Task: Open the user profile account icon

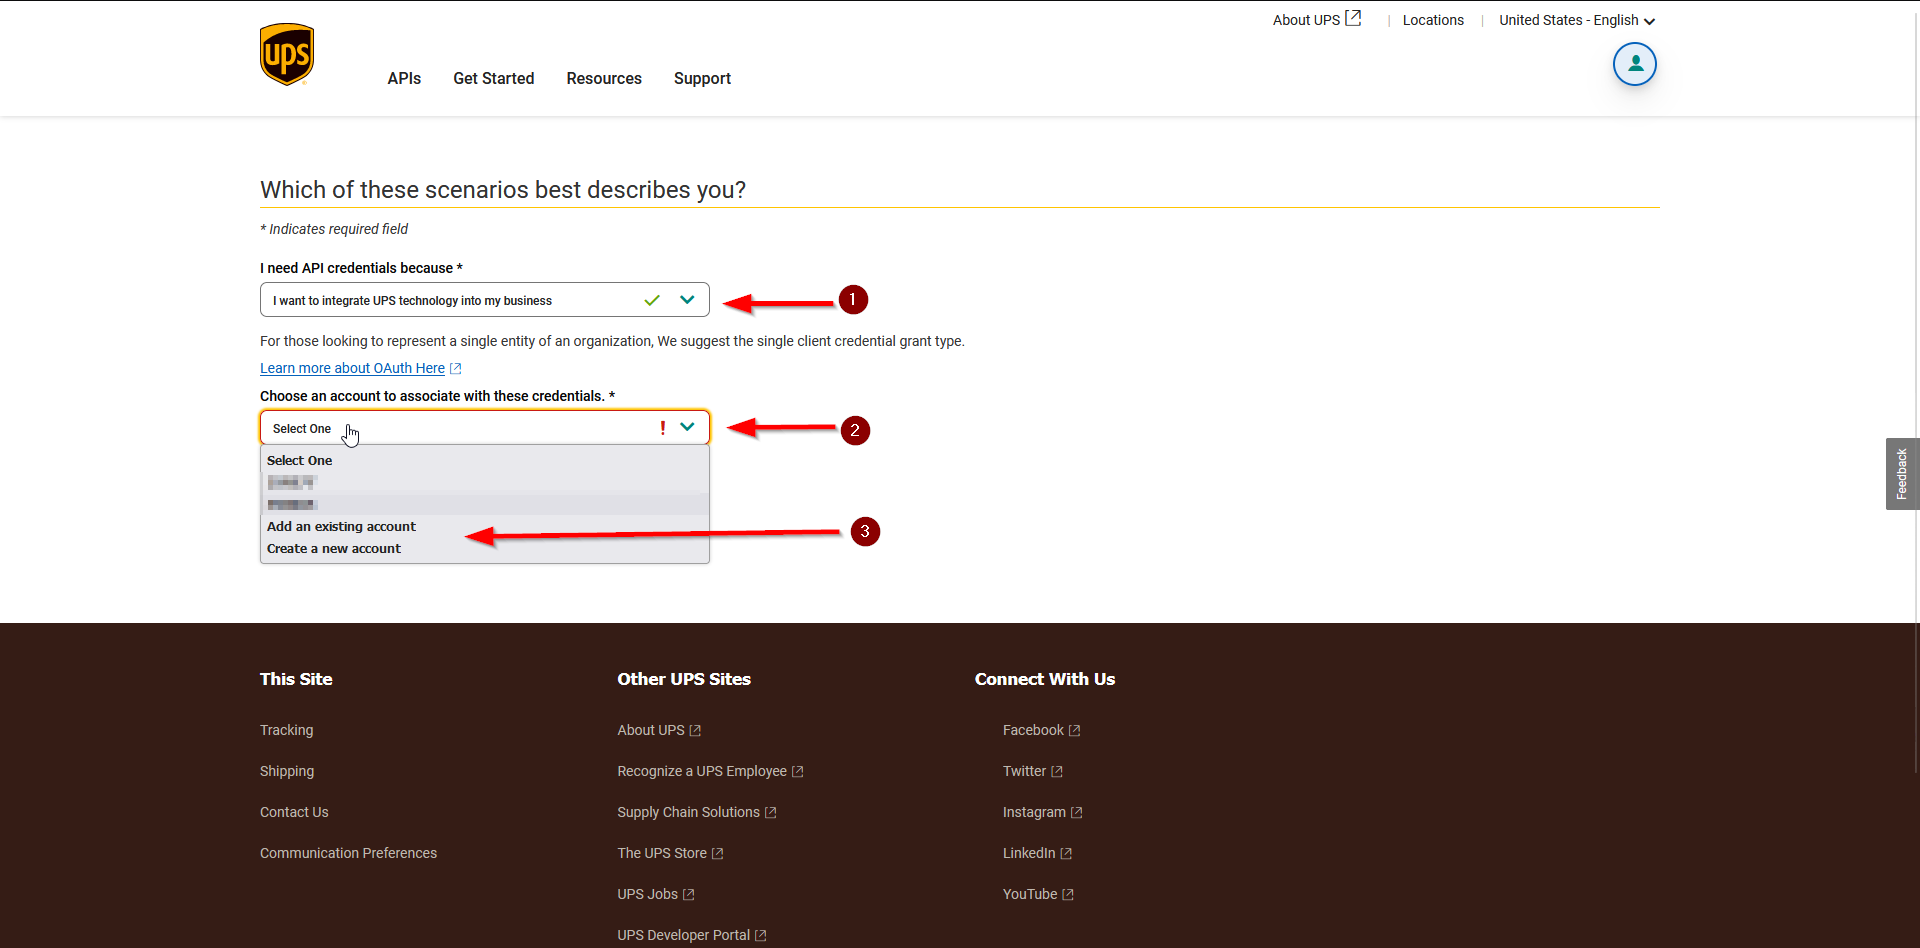Action: click(1635, 64)
